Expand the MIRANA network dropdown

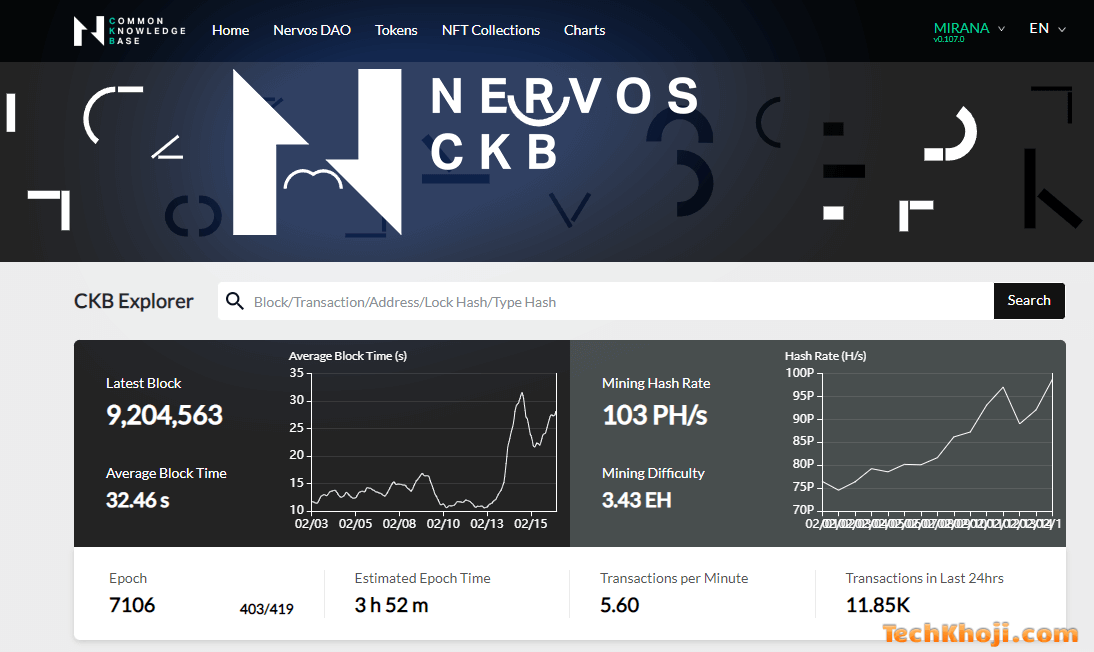click(969, 29)
